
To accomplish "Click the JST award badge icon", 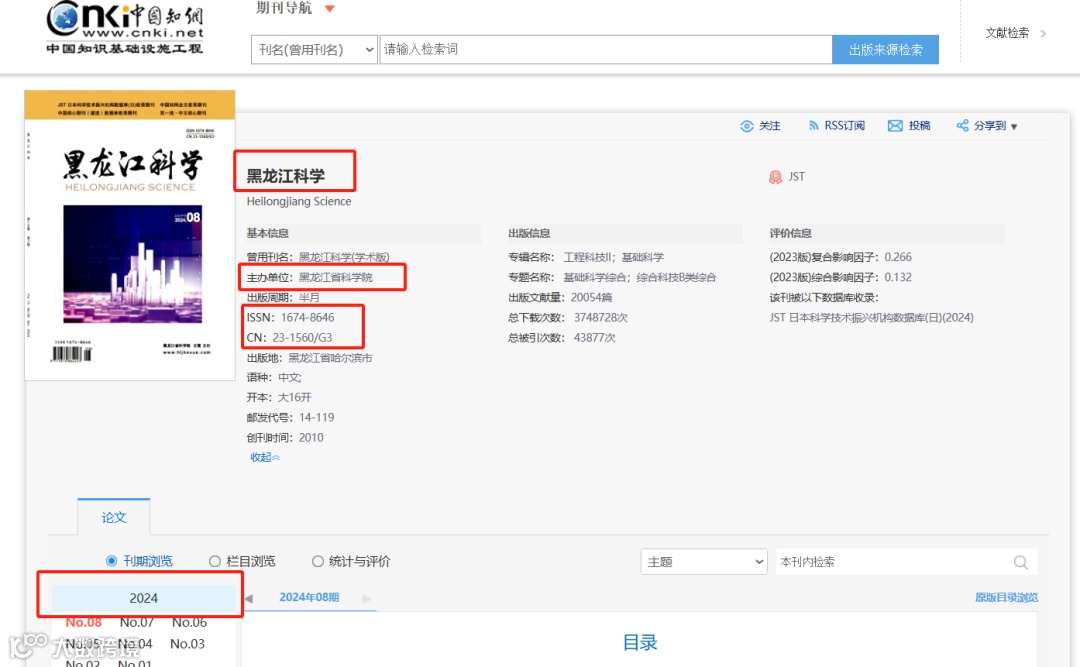I will [776, 177].
